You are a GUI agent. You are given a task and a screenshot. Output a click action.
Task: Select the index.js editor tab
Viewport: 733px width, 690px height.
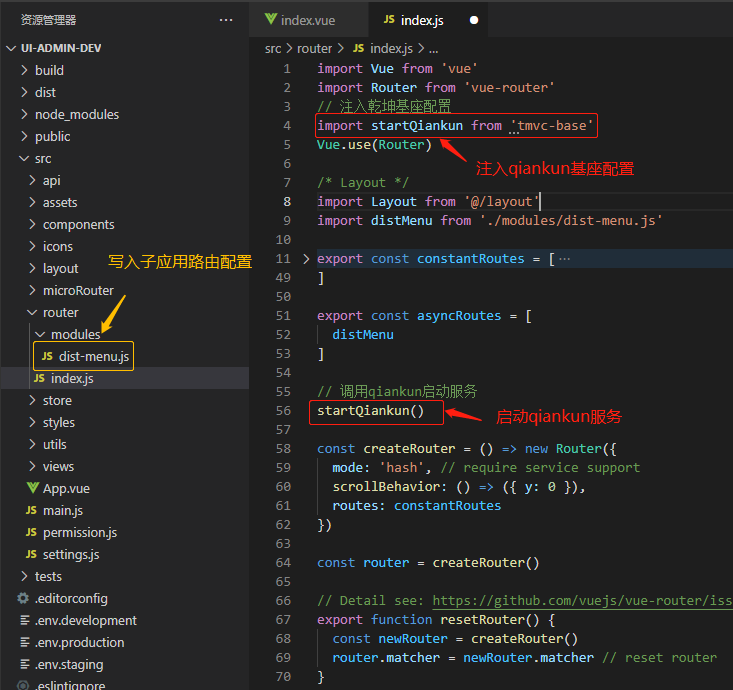pos(420,20)
